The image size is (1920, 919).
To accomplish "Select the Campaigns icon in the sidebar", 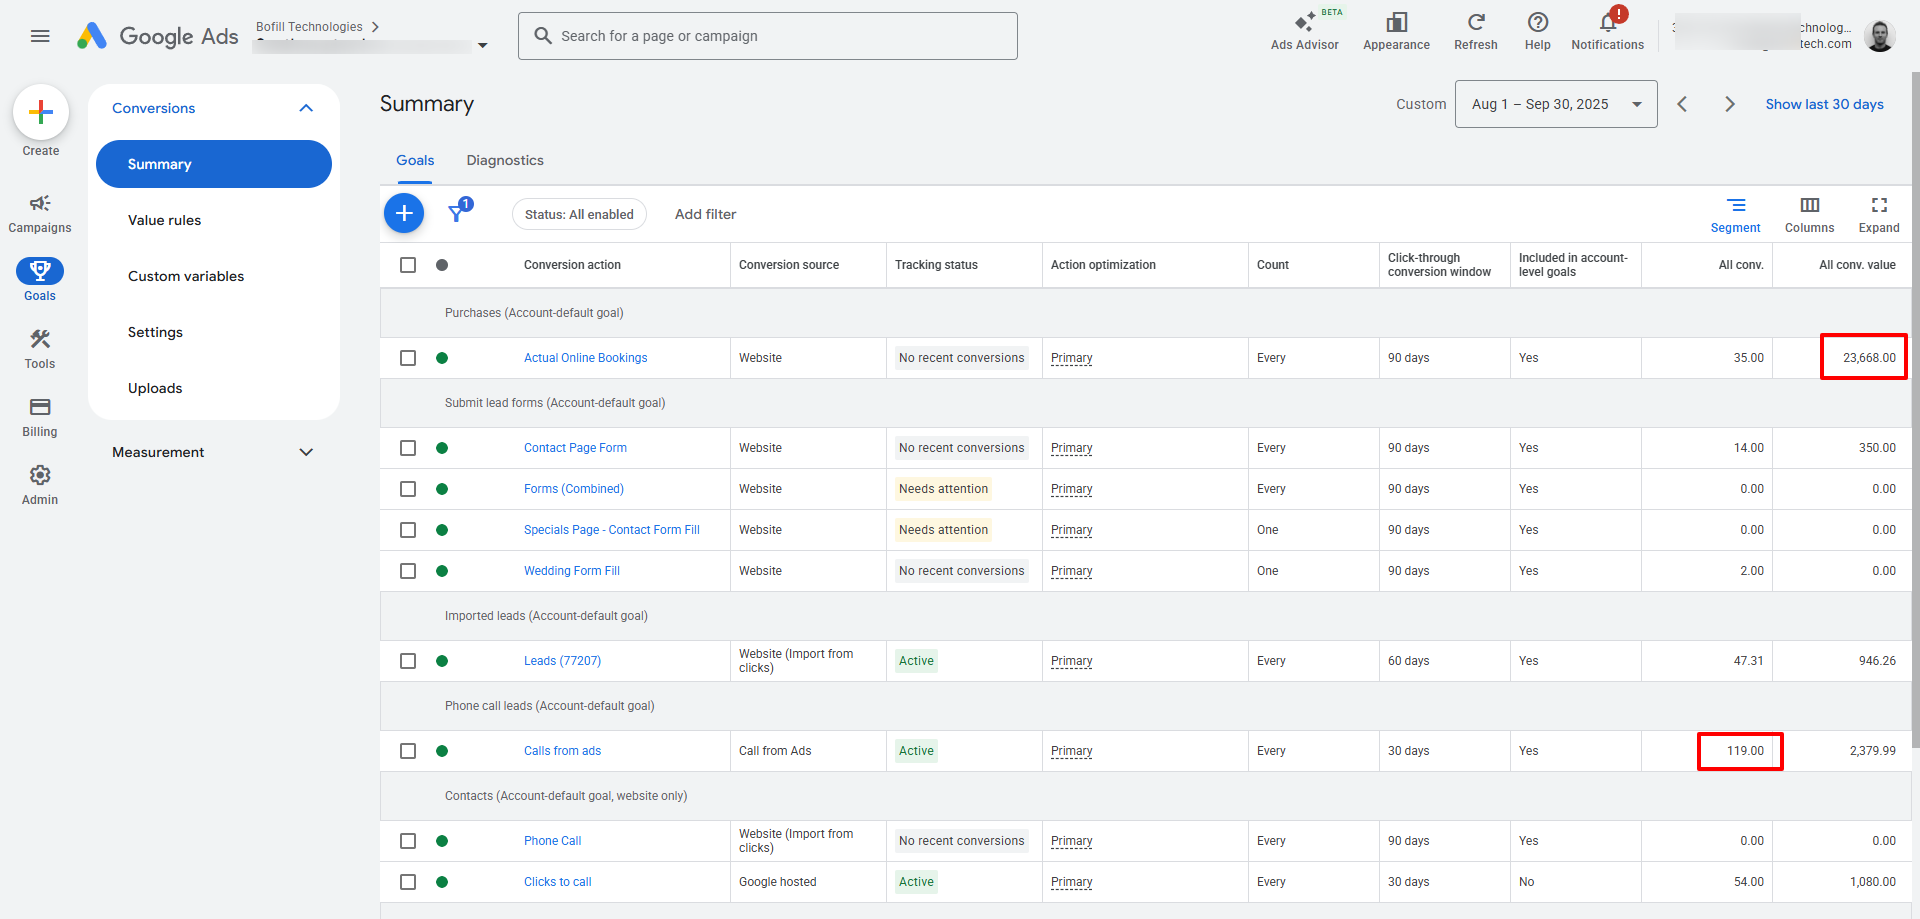I will [x=39, y=210].
